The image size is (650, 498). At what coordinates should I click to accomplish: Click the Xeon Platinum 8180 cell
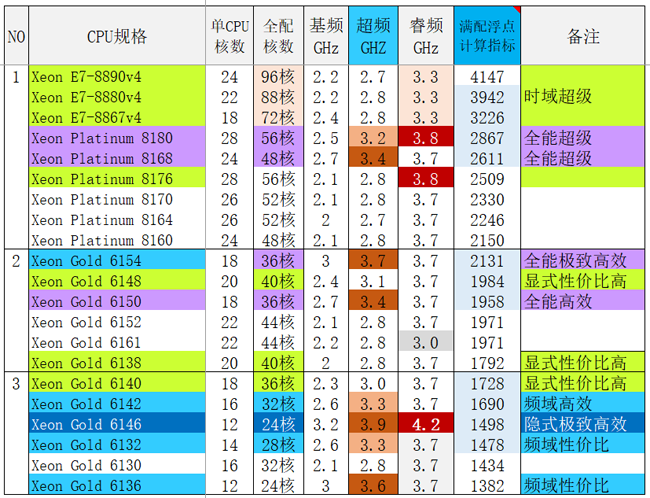[x=117, y=137]
